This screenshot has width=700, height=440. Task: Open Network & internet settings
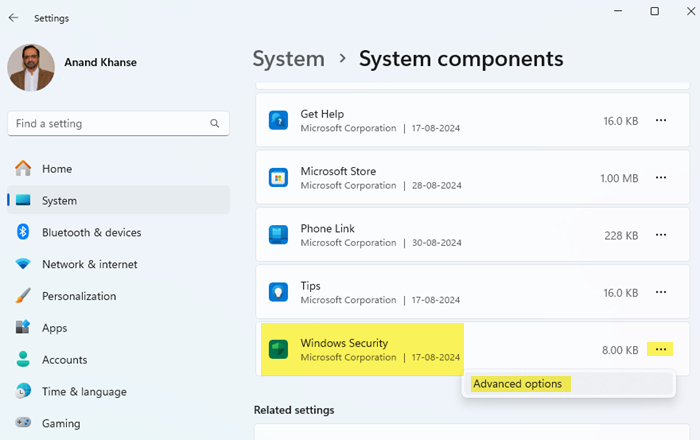tap(89, 265)
